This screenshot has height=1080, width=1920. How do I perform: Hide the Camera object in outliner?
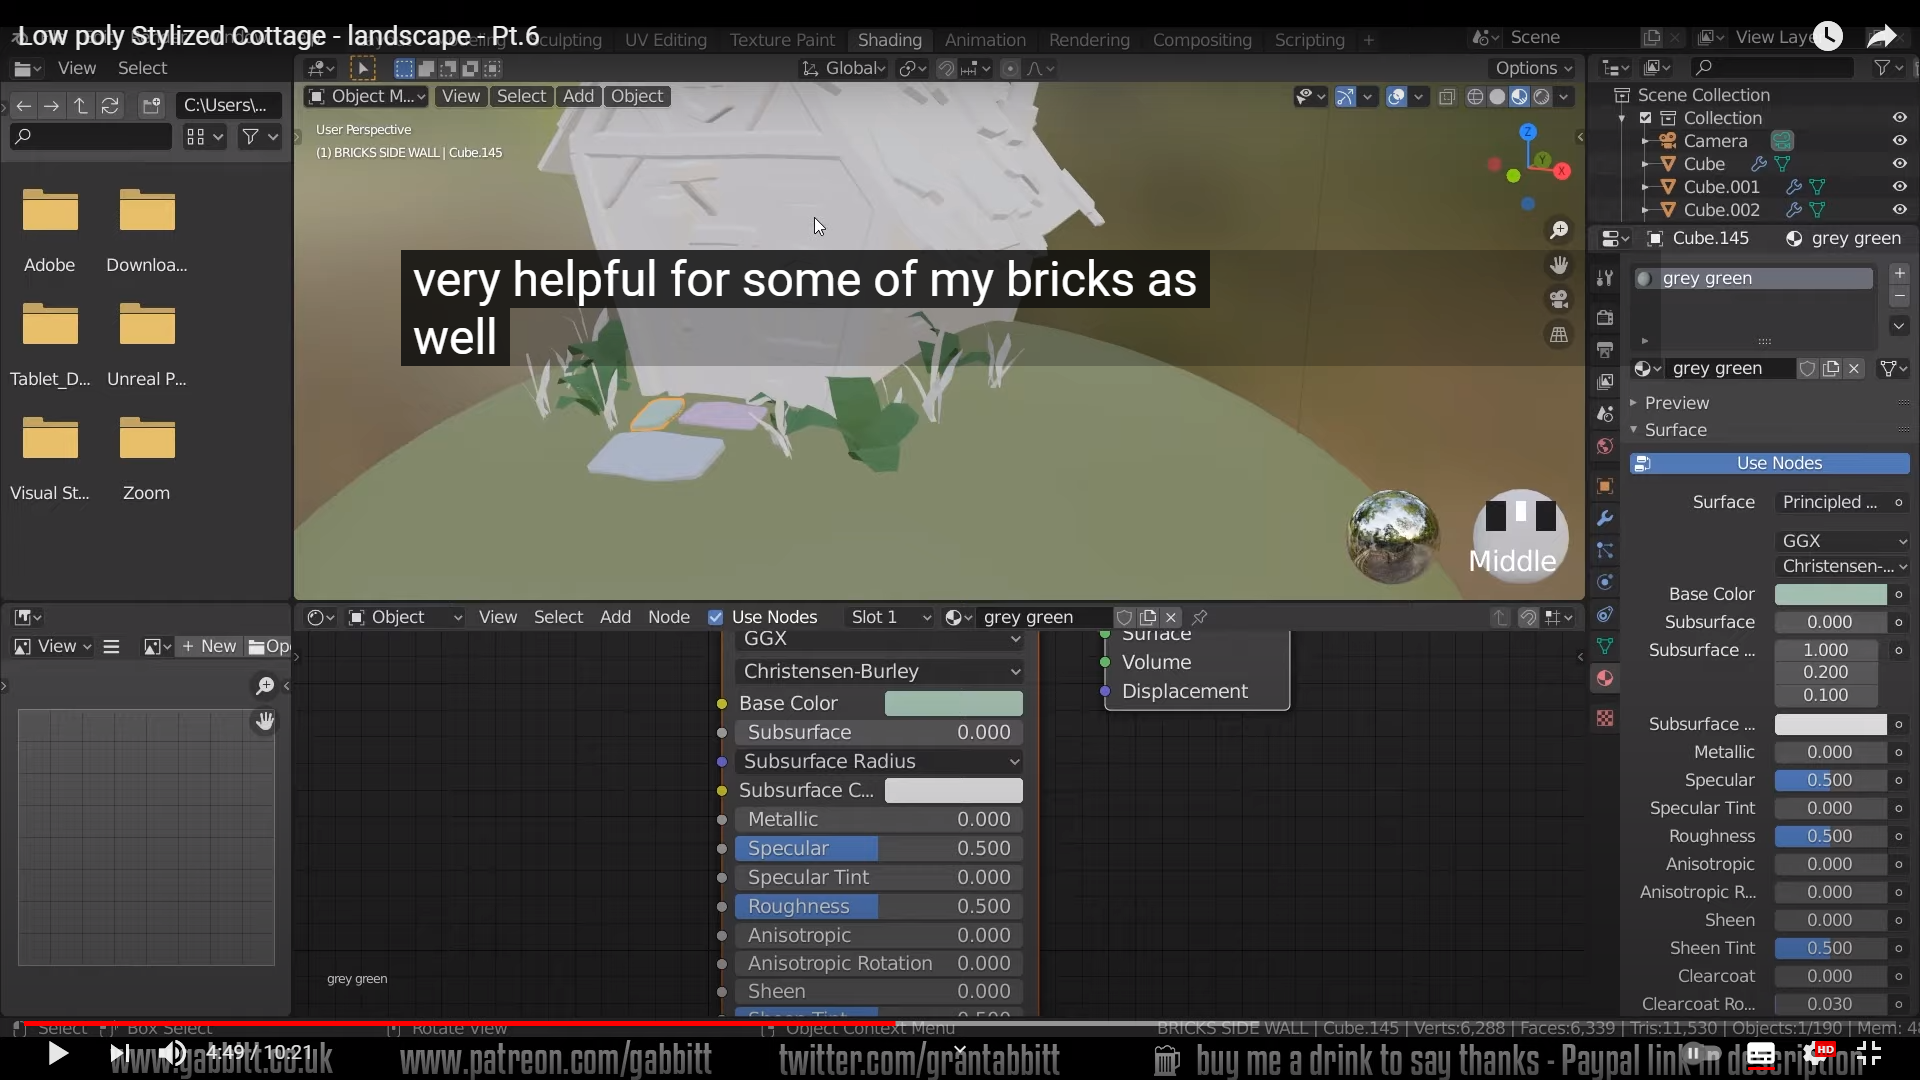pyautogui.click(x=1899, y=141)
